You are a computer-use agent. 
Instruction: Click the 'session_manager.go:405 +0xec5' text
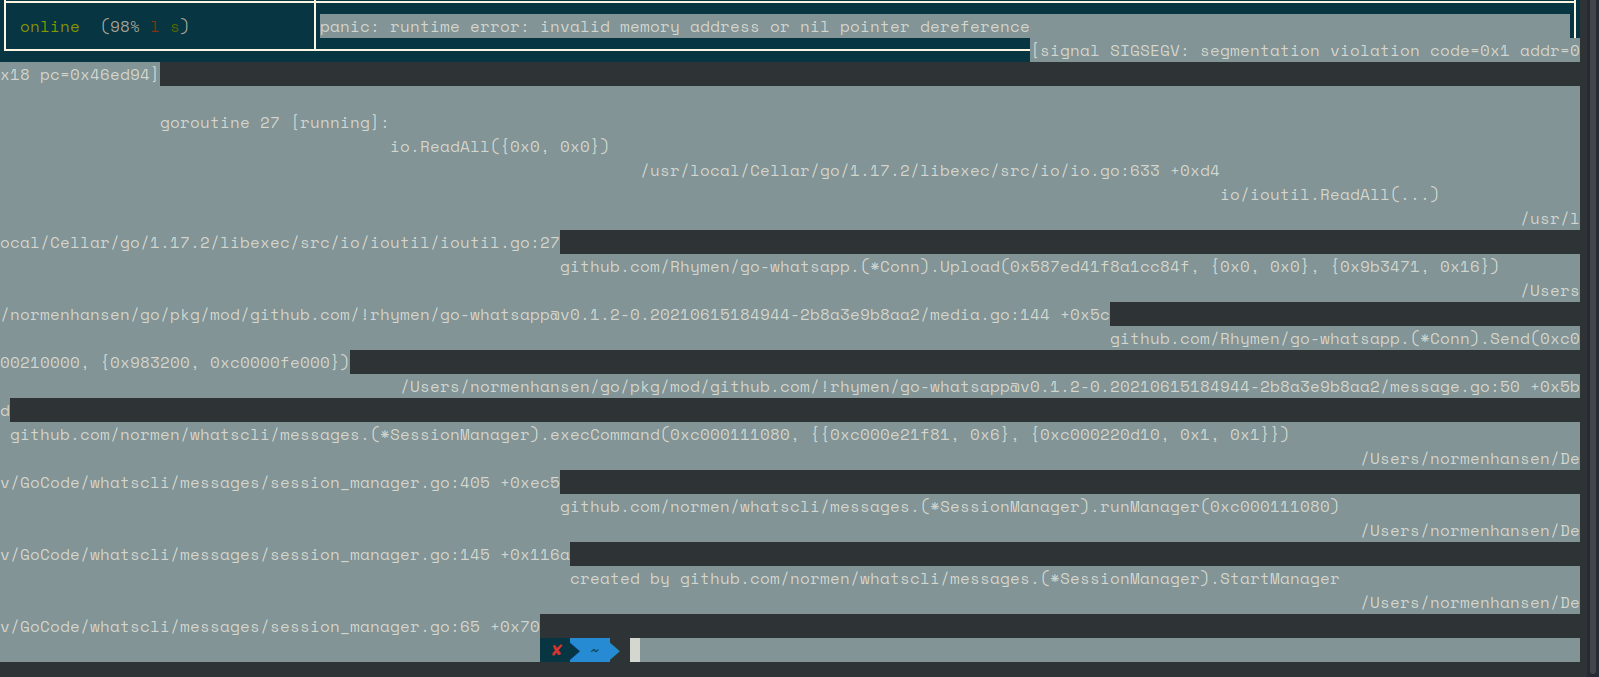(280, 483)
